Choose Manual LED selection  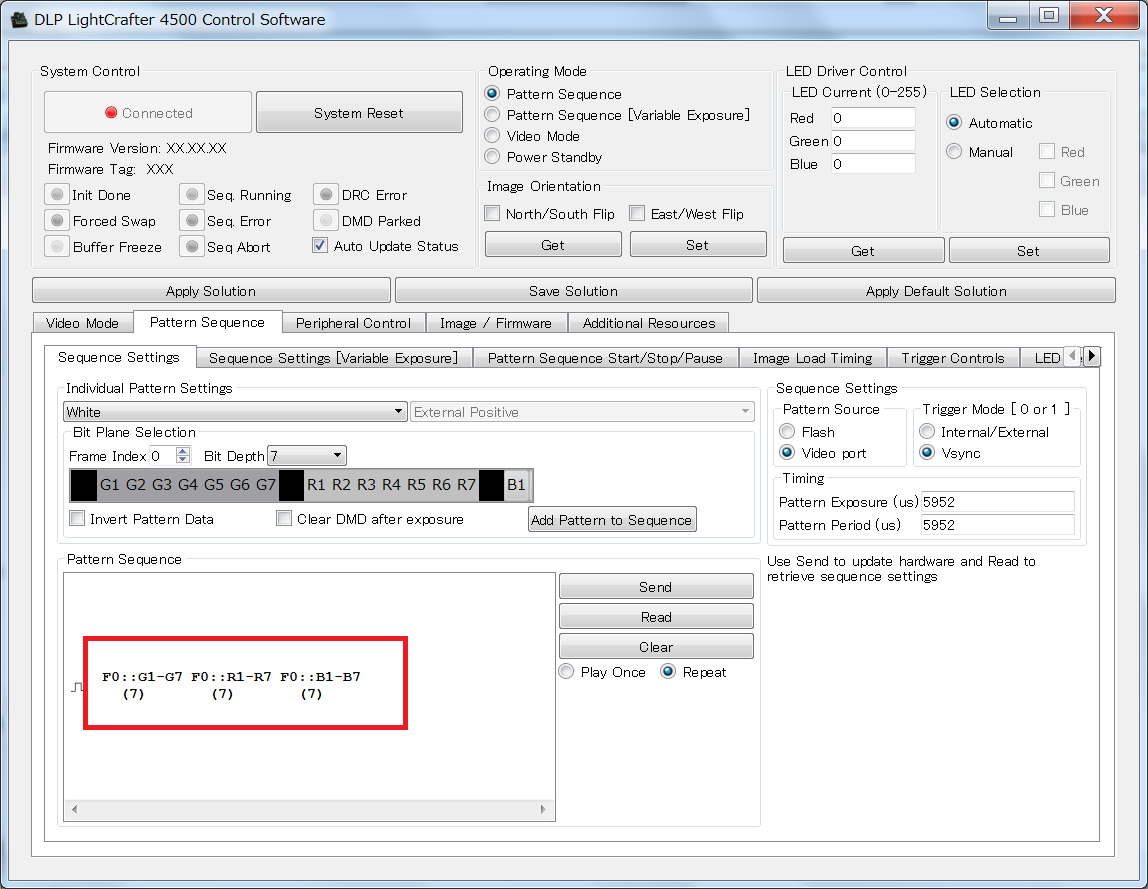954,152
